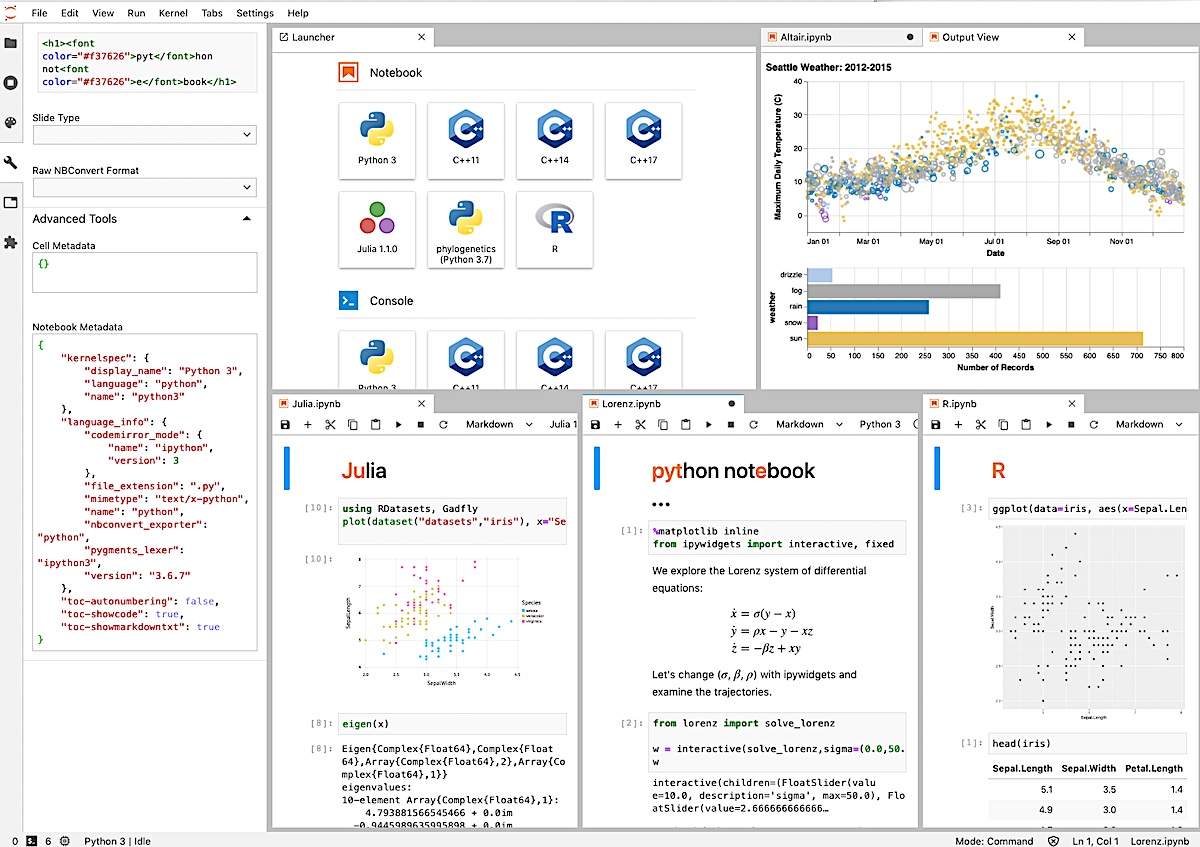Close the R.ipynb tab
Viewport: 1200px width, 847px height.
point(1072,404)
